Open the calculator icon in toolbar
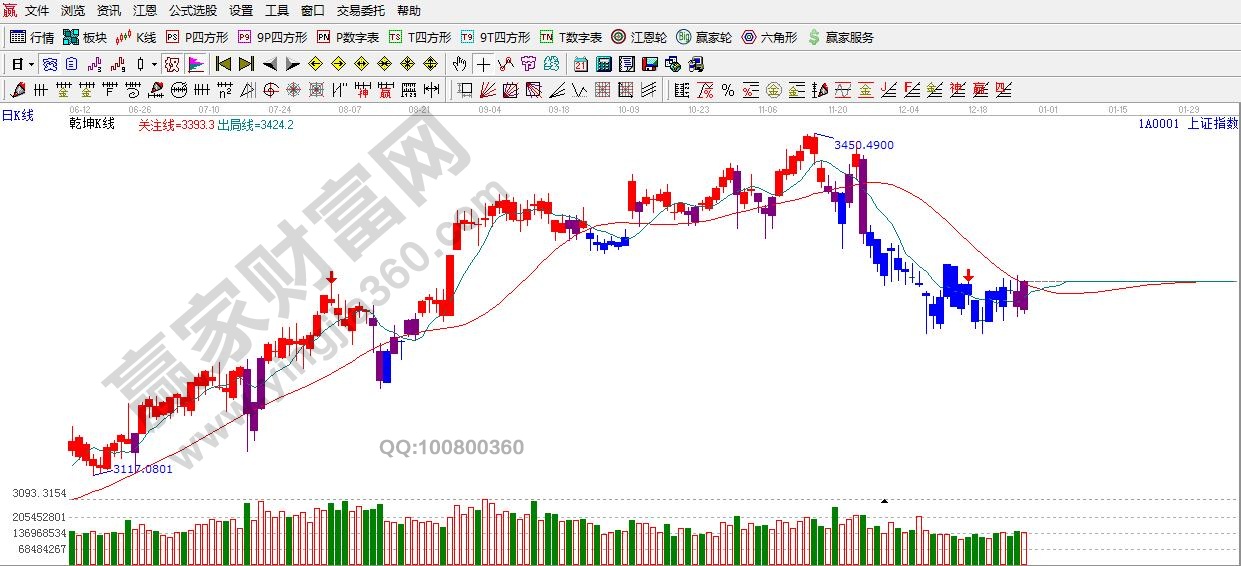The height and width of the screenshot is (566, 1241). [x=604, y=64]
